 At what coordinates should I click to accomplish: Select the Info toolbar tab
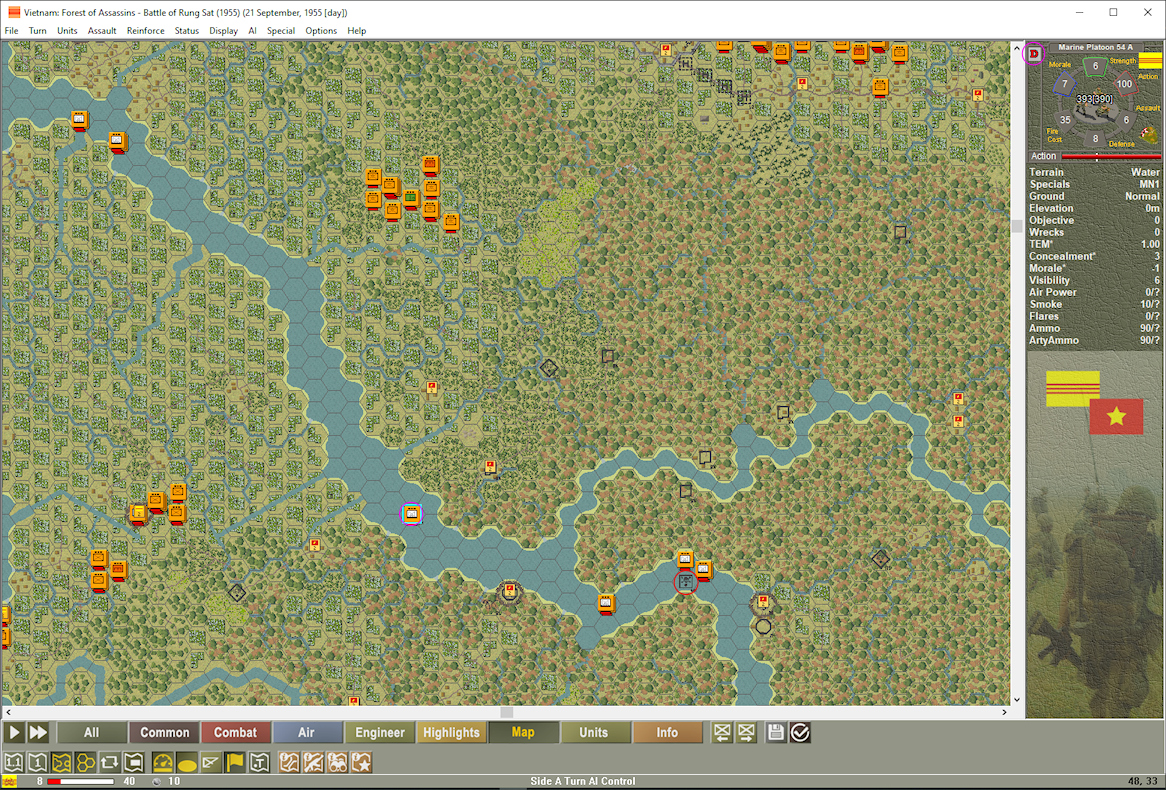[x=667, y=733]
